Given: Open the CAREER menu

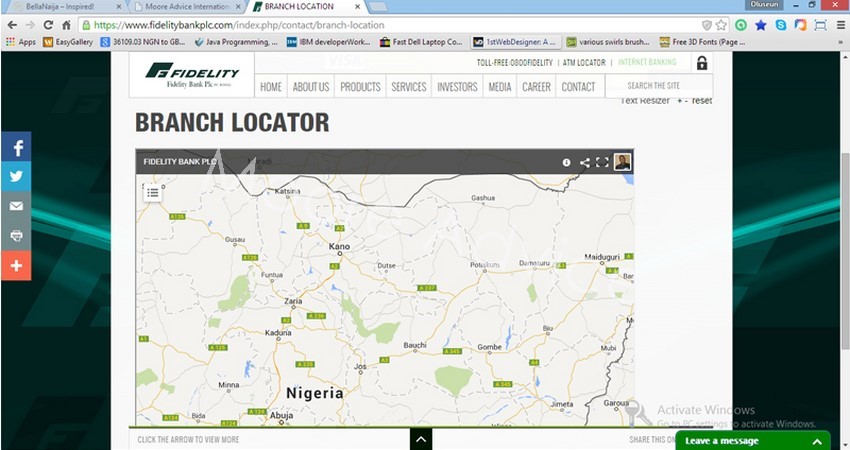Looking at the screenshot, I should coord(536,87).
